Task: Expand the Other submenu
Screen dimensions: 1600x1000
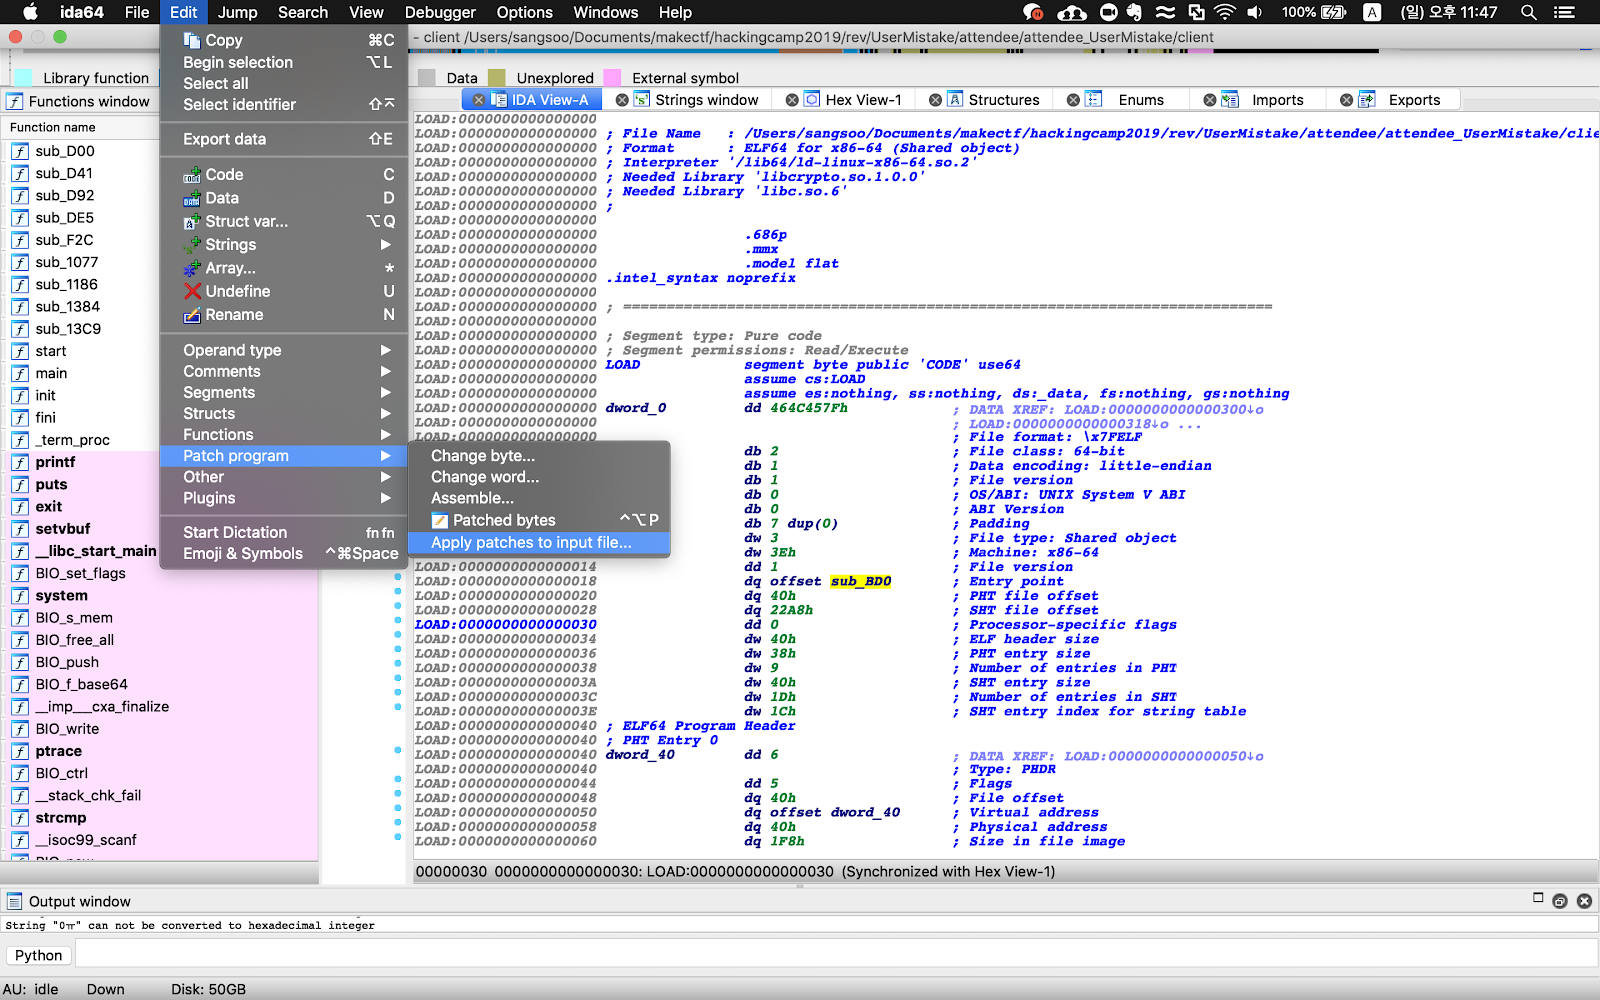Action: (x=284, y=477)
